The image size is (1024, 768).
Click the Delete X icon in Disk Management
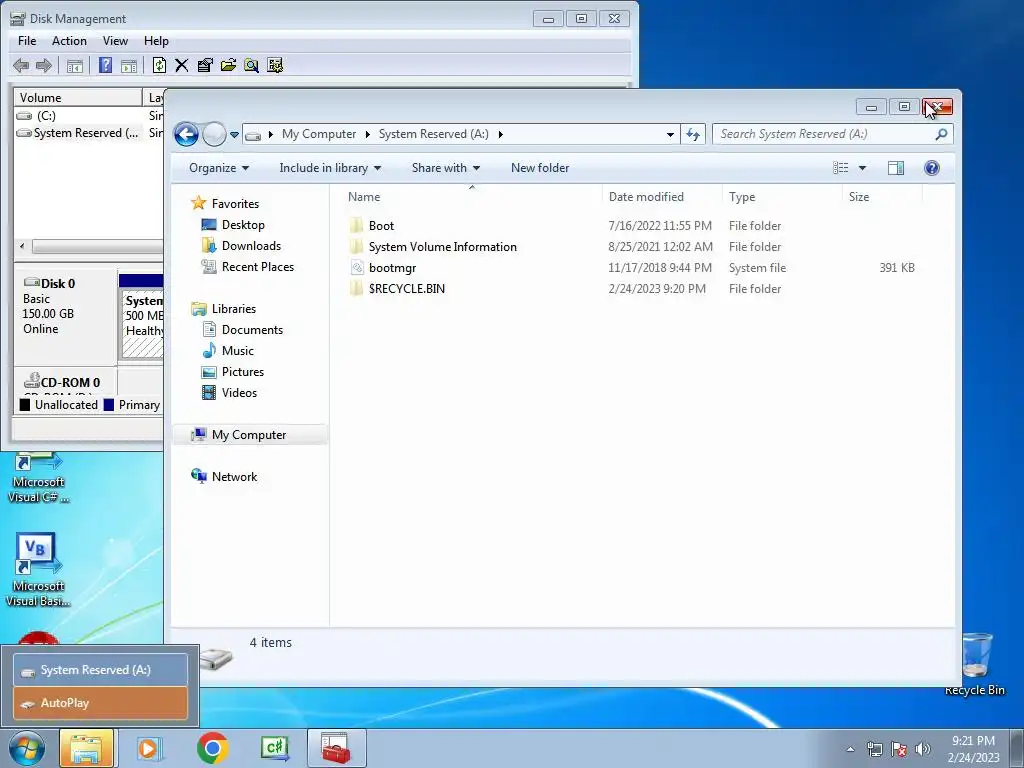click(x=182, y=65)
